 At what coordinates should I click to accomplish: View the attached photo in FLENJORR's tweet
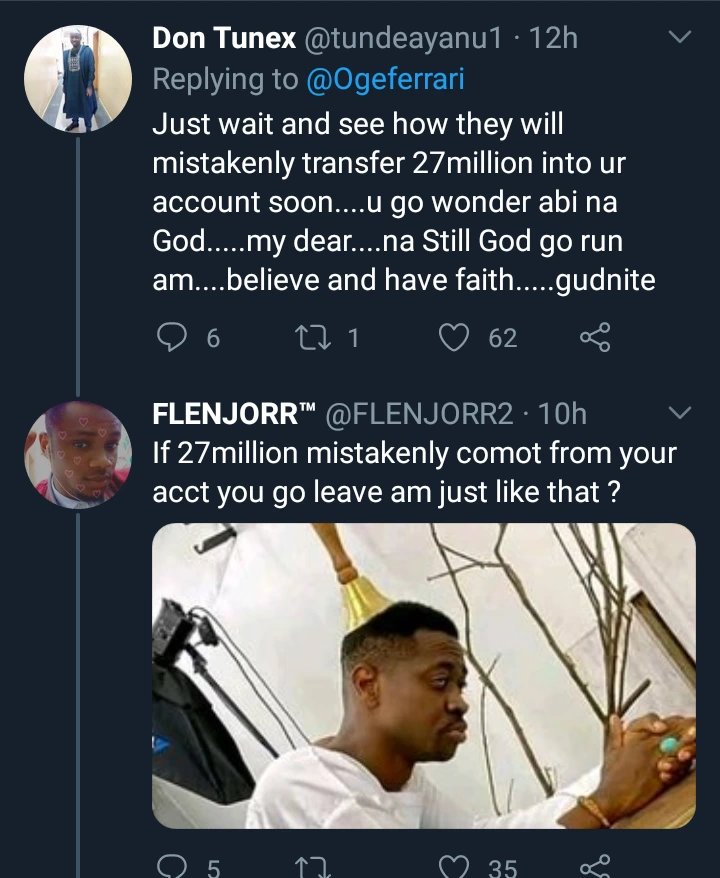click(x=424, y=675)
